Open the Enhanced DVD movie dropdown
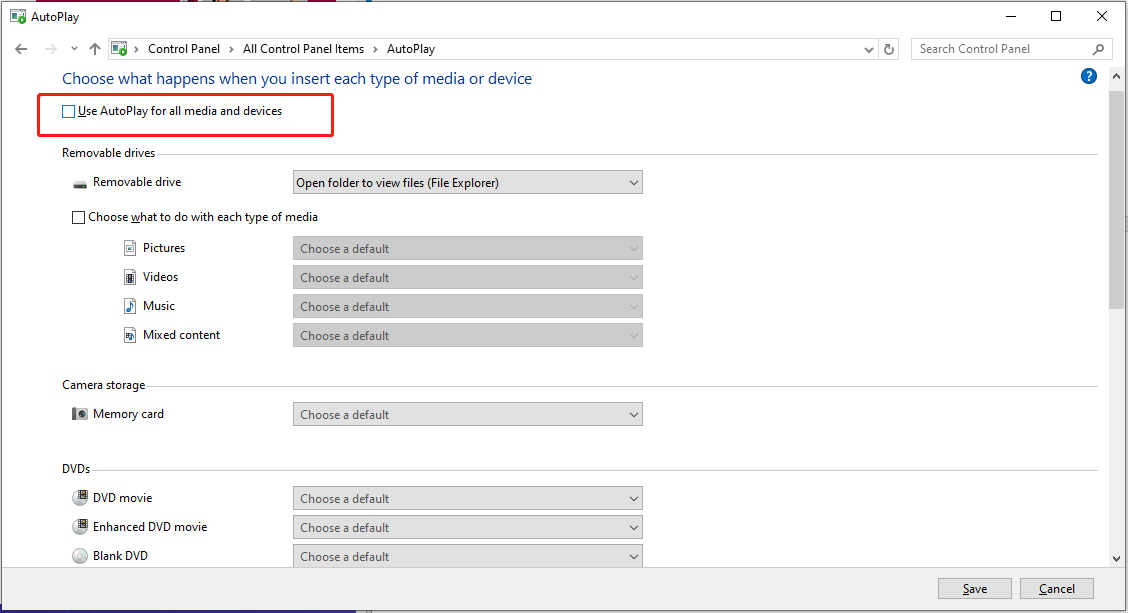Viewport: 1128px width, 613px height. pos(467,528)
